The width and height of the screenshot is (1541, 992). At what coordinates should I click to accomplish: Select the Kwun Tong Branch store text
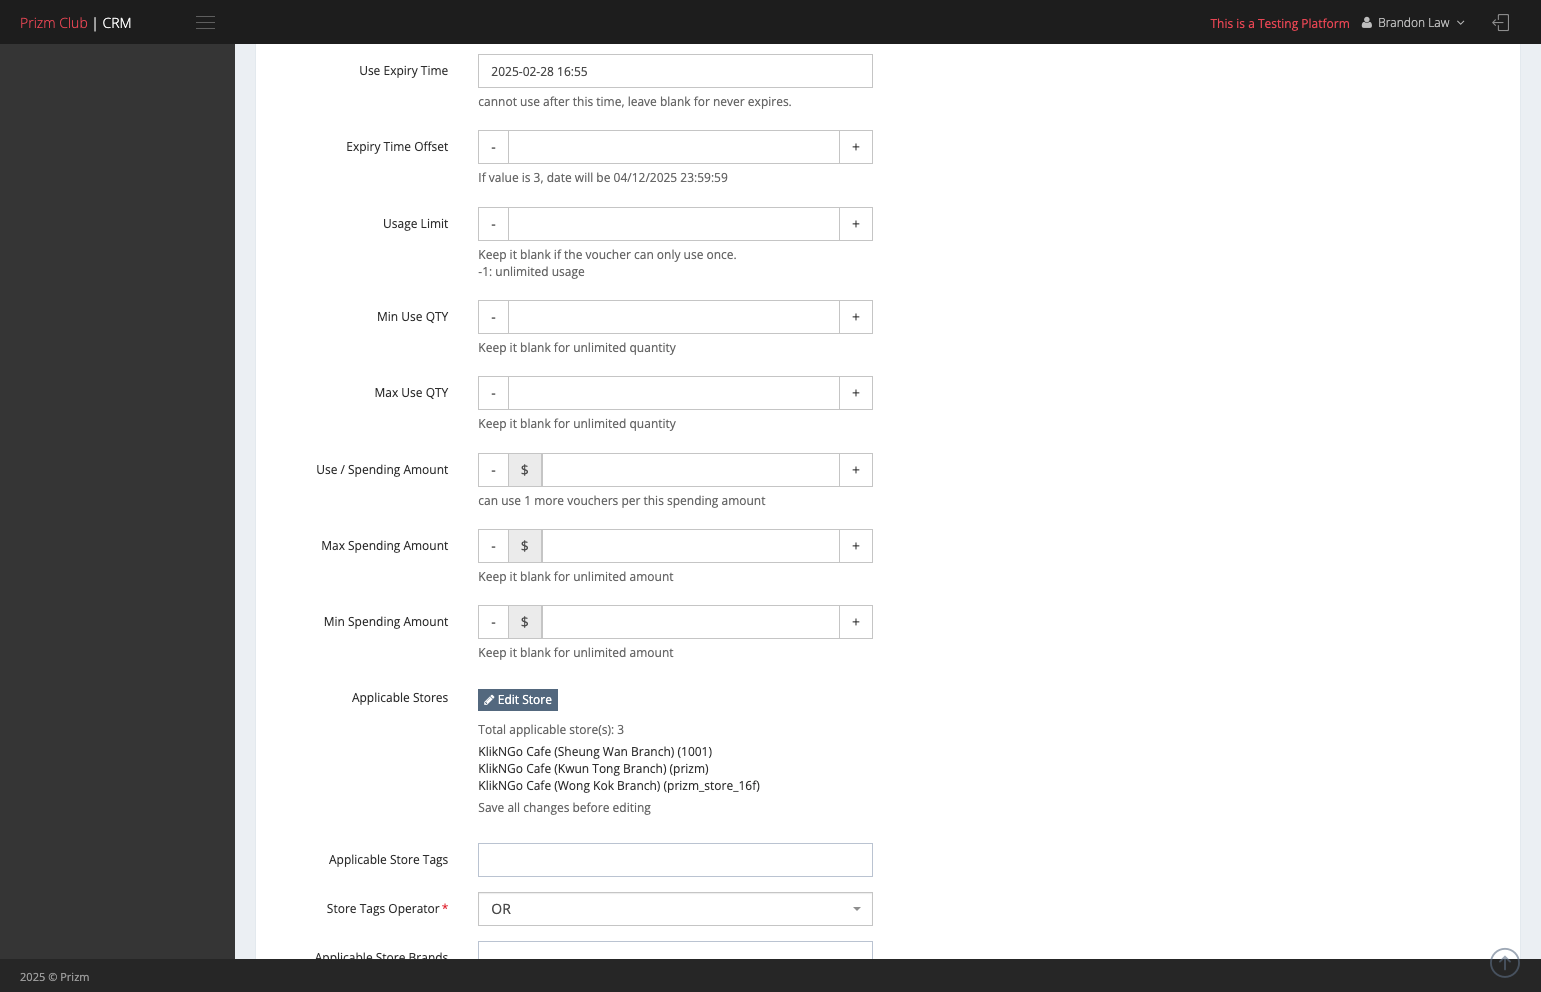(x=593, y=769)
